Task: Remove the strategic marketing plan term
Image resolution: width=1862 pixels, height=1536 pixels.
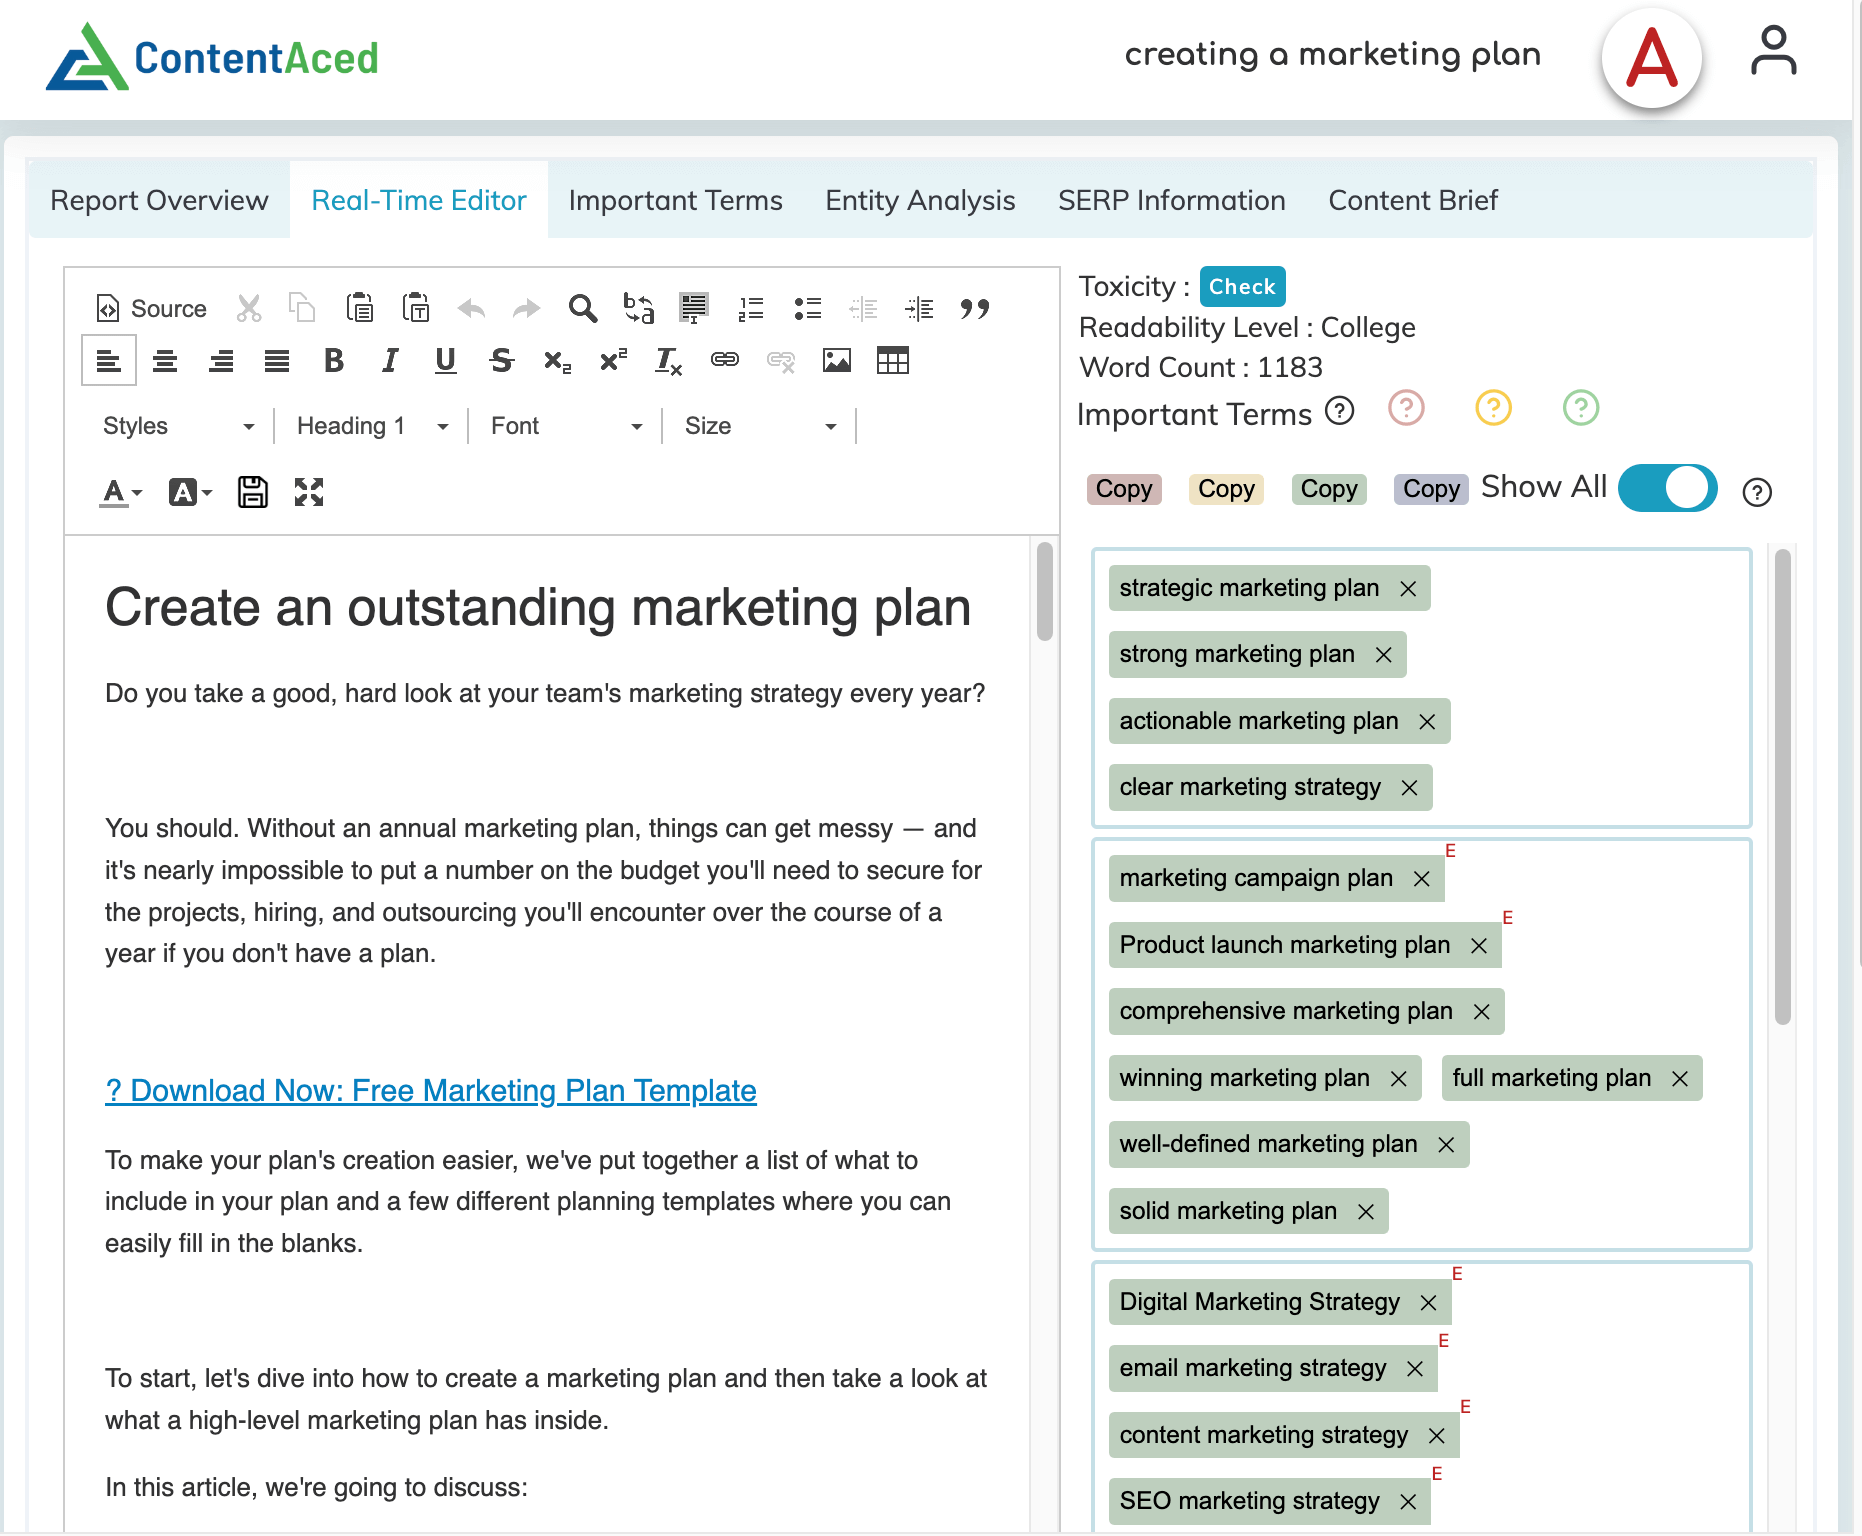Action: pyautogui.click(x=1409, y=588)
